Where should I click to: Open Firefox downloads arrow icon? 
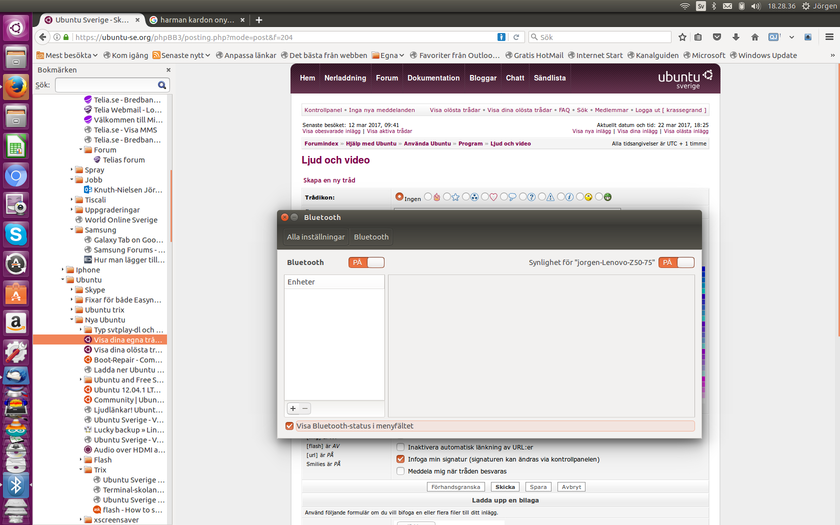pos(736,37)
